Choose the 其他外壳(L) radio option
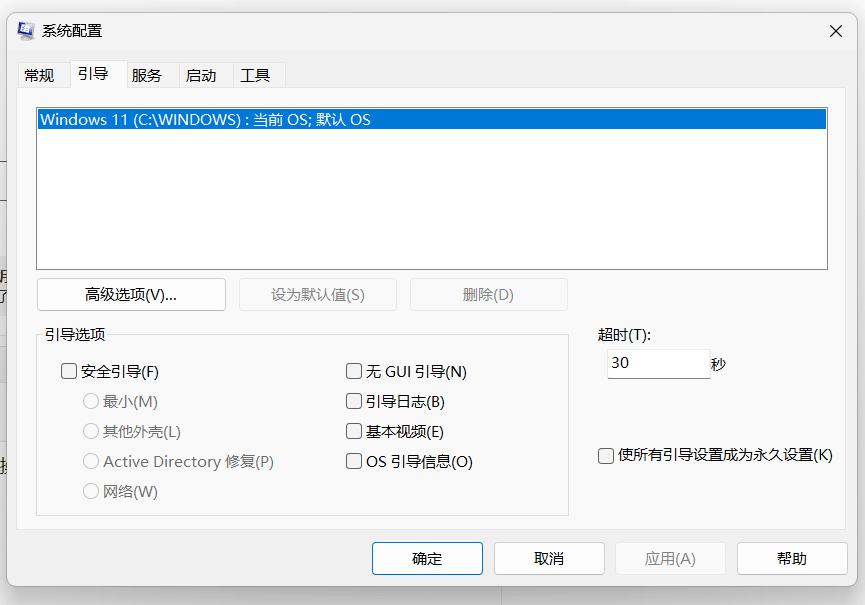The width and height of the screenshot is (865, 605). [91, 431]
